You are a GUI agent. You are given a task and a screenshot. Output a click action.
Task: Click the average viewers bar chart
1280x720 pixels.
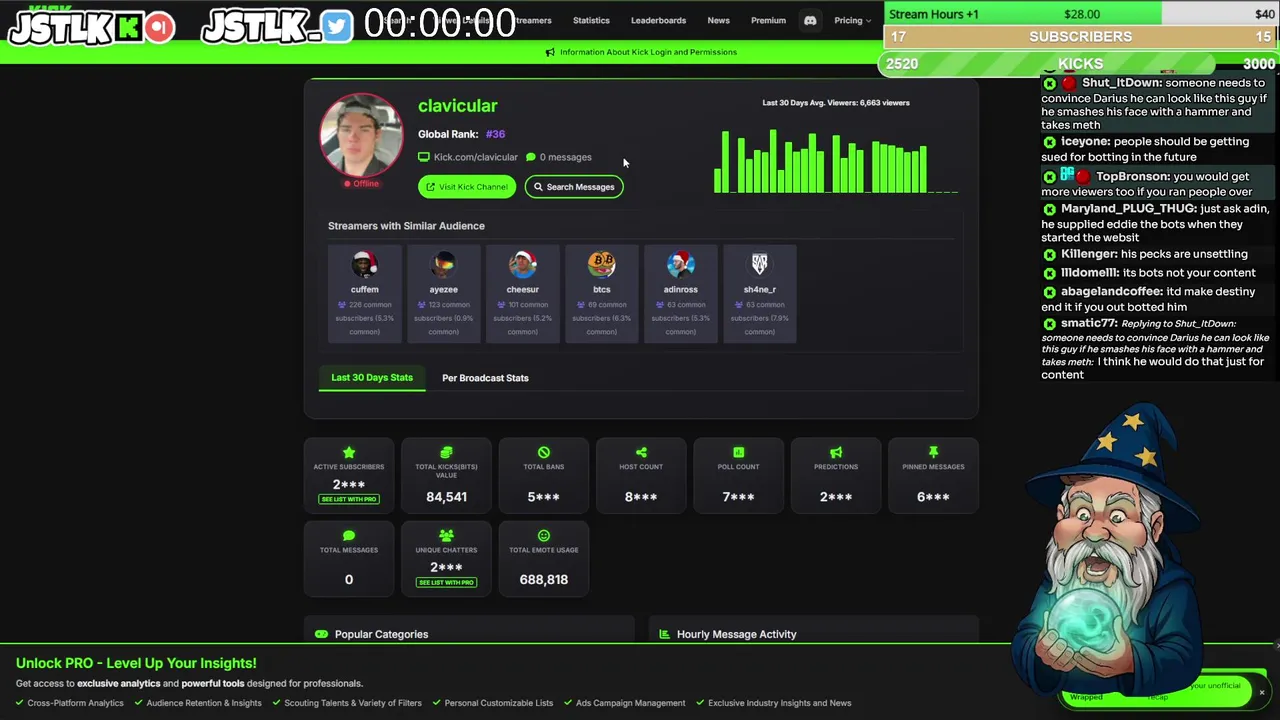835,160
